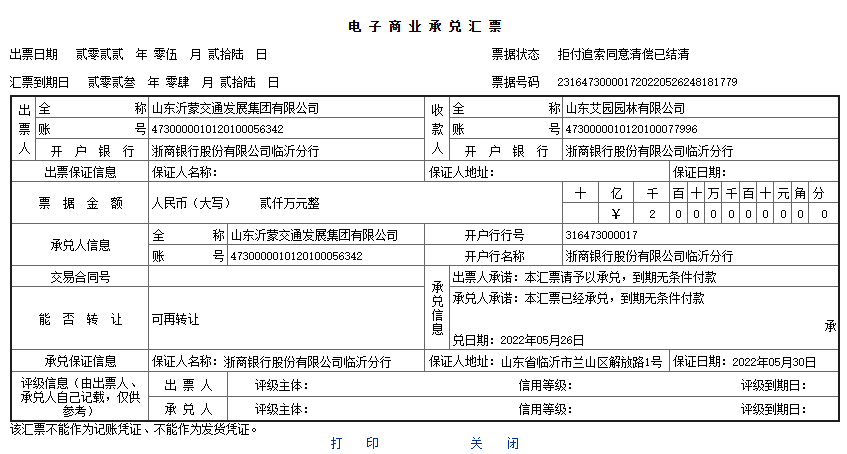Screen dimensions: 847x454
Task: Select status 拒付追索同意清偿已结清
Action: [x=623, y=55]
